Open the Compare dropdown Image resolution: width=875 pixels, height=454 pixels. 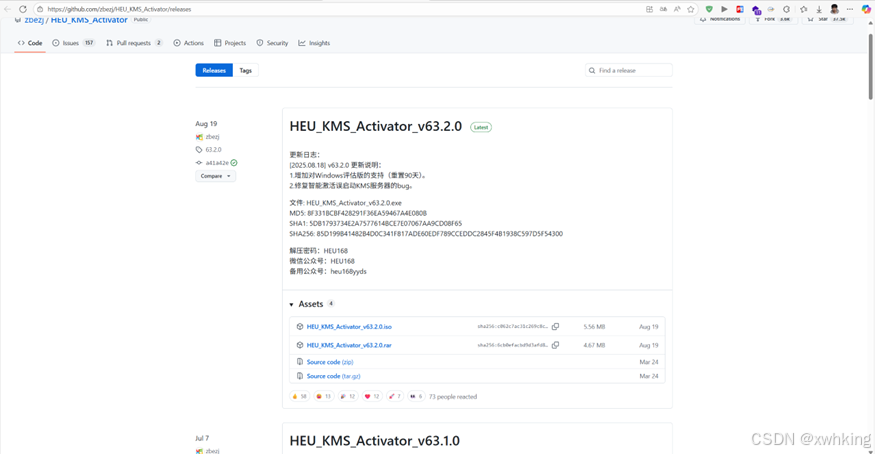pos(215,176)
